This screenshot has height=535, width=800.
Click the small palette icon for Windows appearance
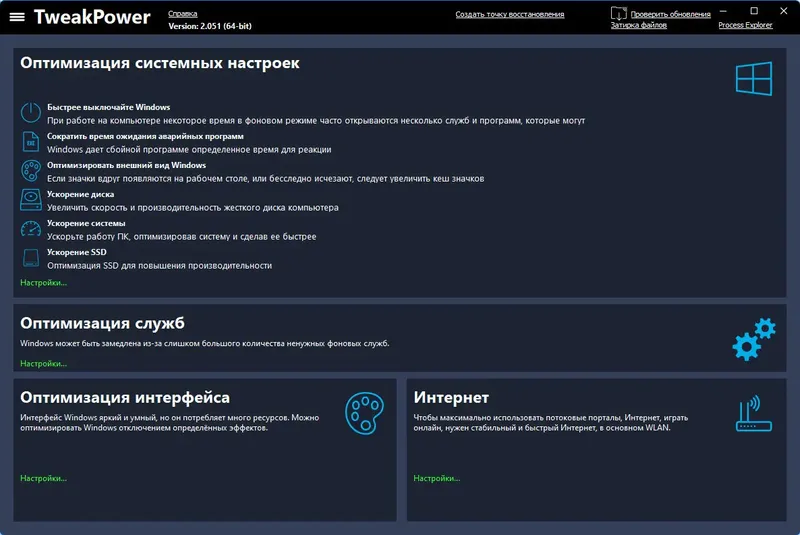[x=31, y=171]
